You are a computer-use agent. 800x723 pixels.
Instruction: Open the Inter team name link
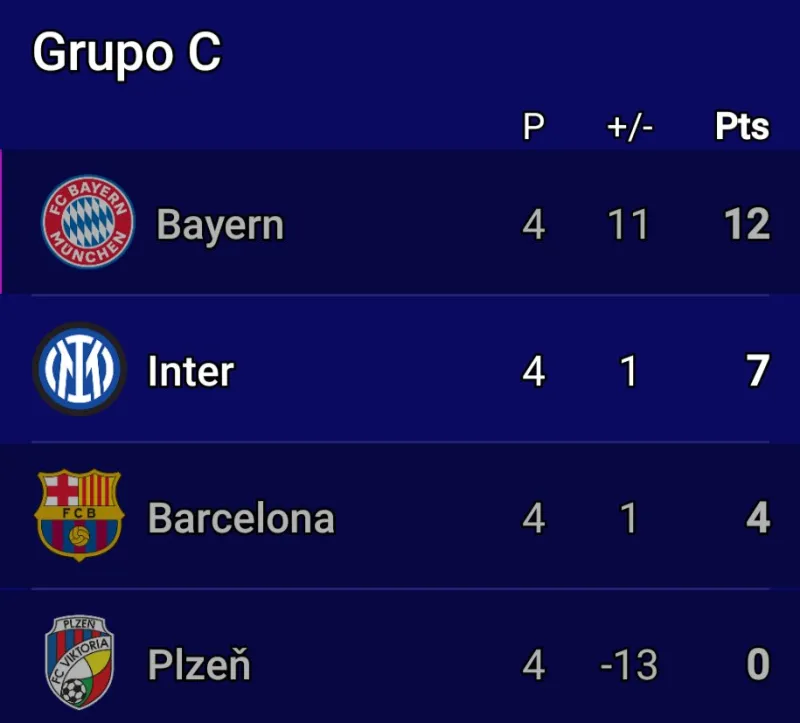coord(190,372)
